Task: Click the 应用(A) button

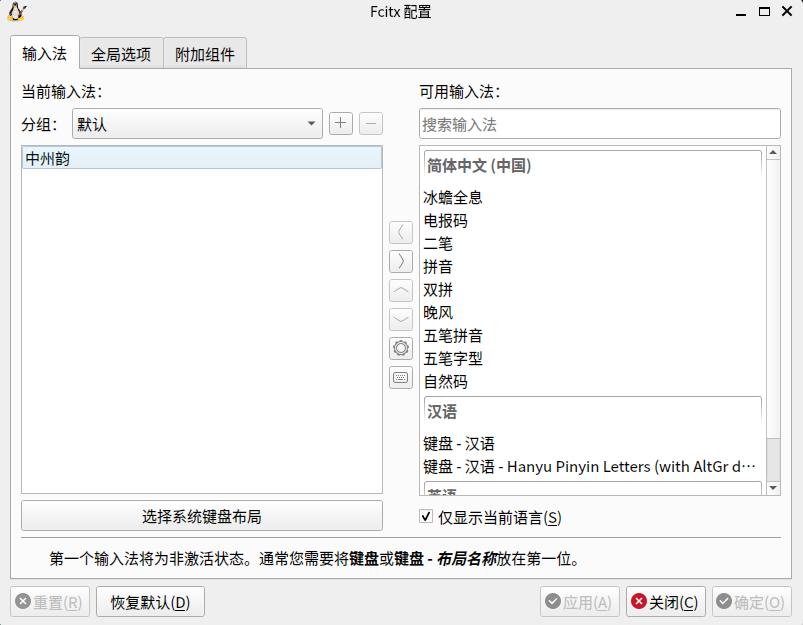Action: pyautogui.click(x=580, y=602)
